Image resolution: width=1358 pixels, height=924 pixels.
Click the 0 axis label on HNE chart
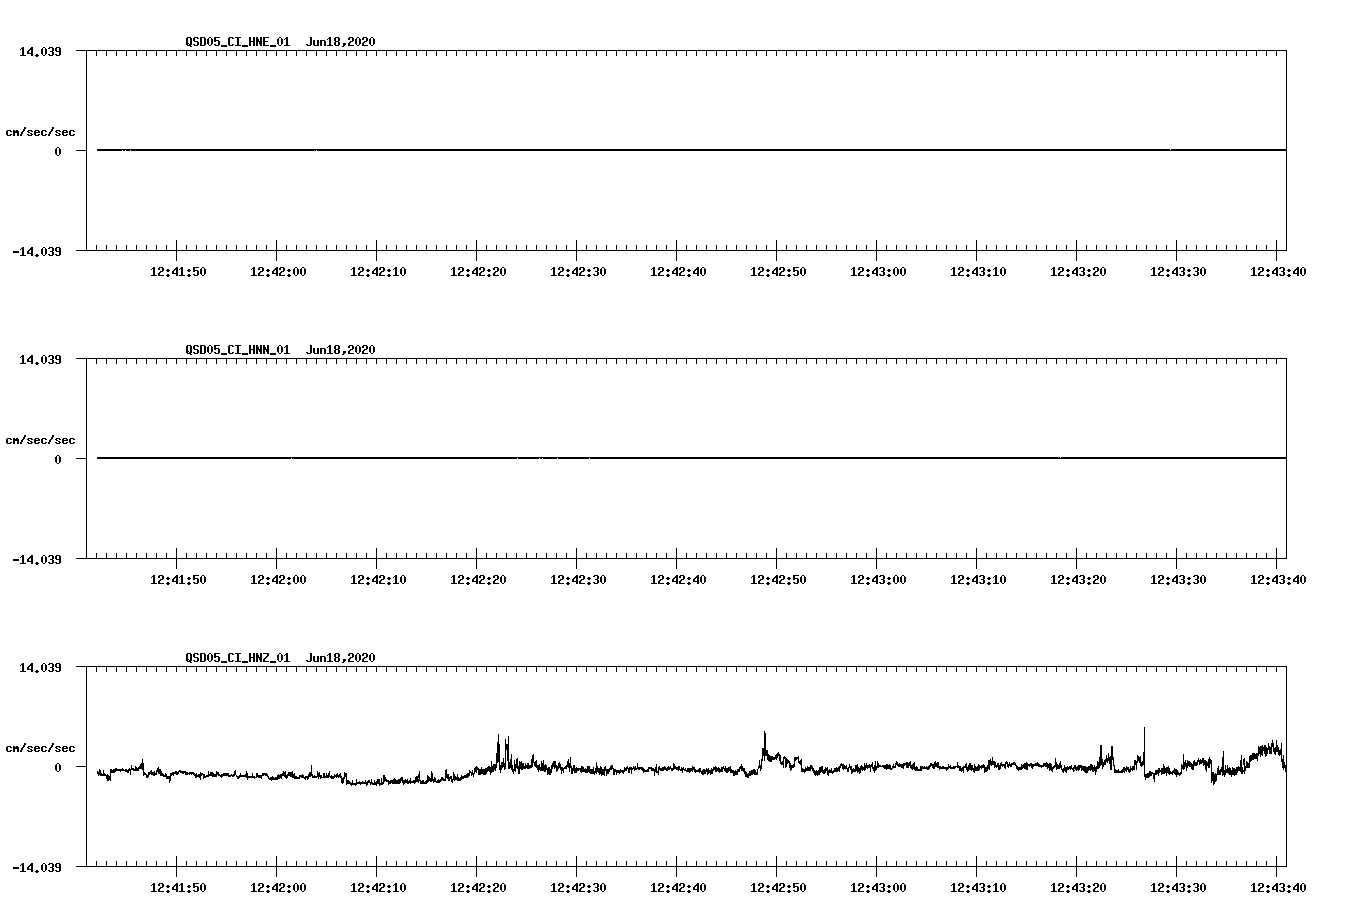[x=58, y=151]
